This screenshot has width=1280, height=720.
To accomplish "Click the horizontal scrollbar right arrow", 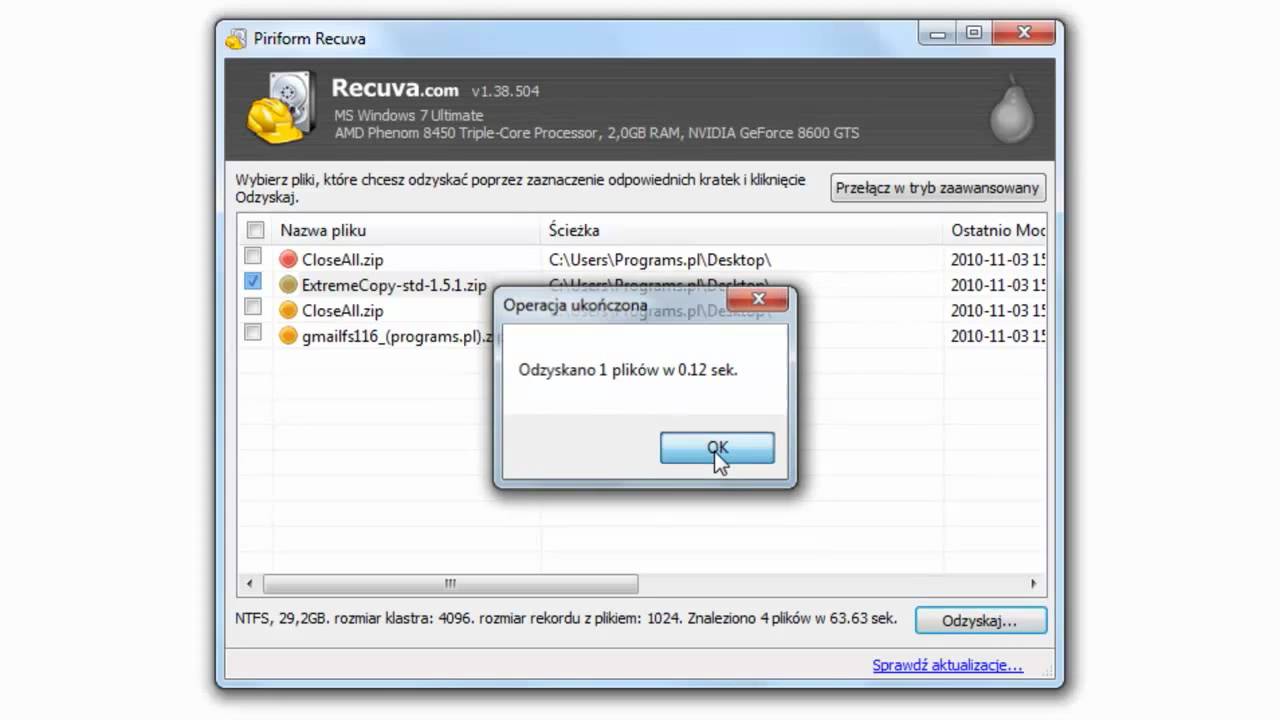I will (x=1034, y=583).
